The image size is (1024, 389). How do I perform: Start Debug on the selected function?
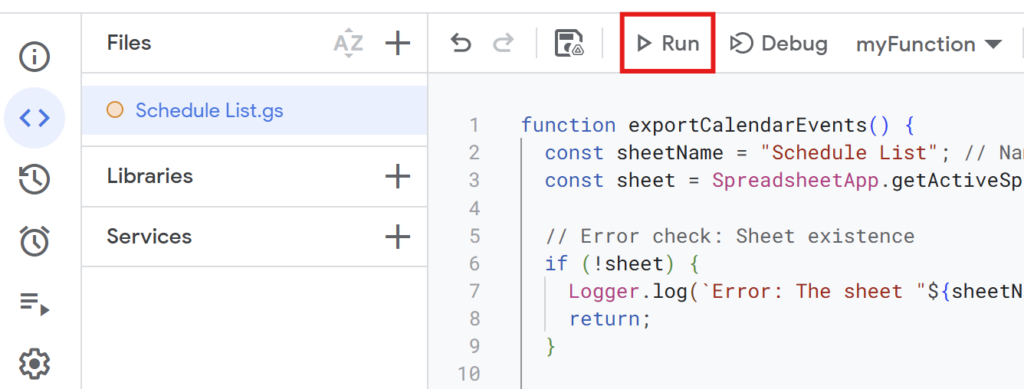pyautogui.click(x=778, y=44)
